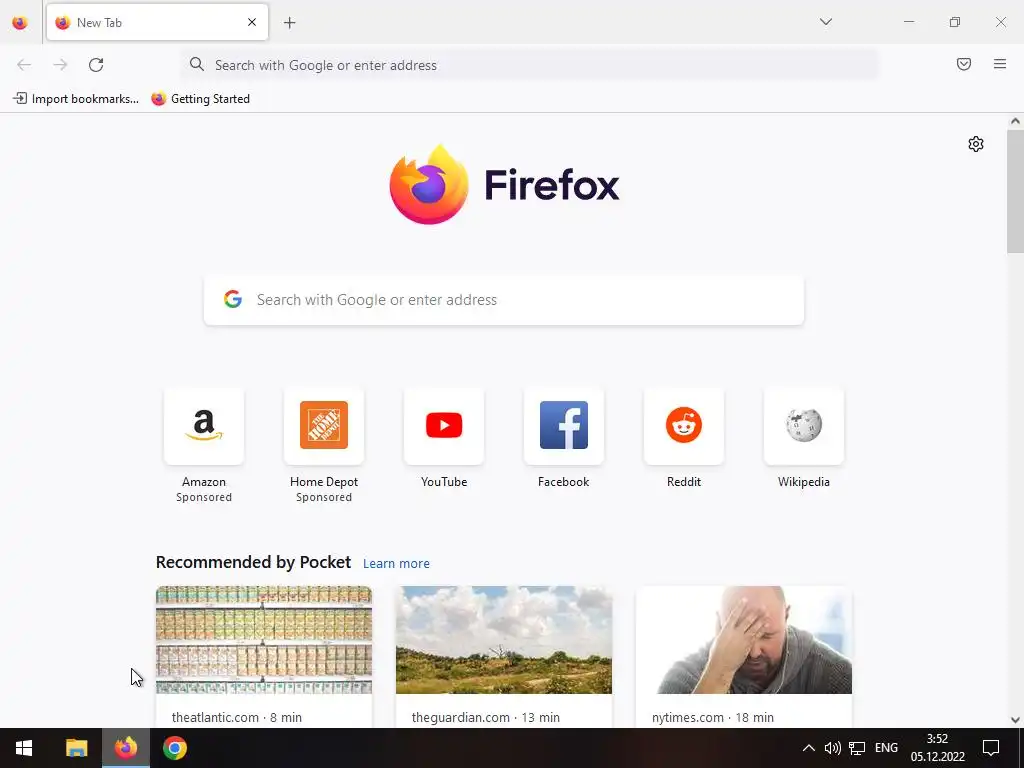Click the address bar search field
1024x768 pixels.
529,65
